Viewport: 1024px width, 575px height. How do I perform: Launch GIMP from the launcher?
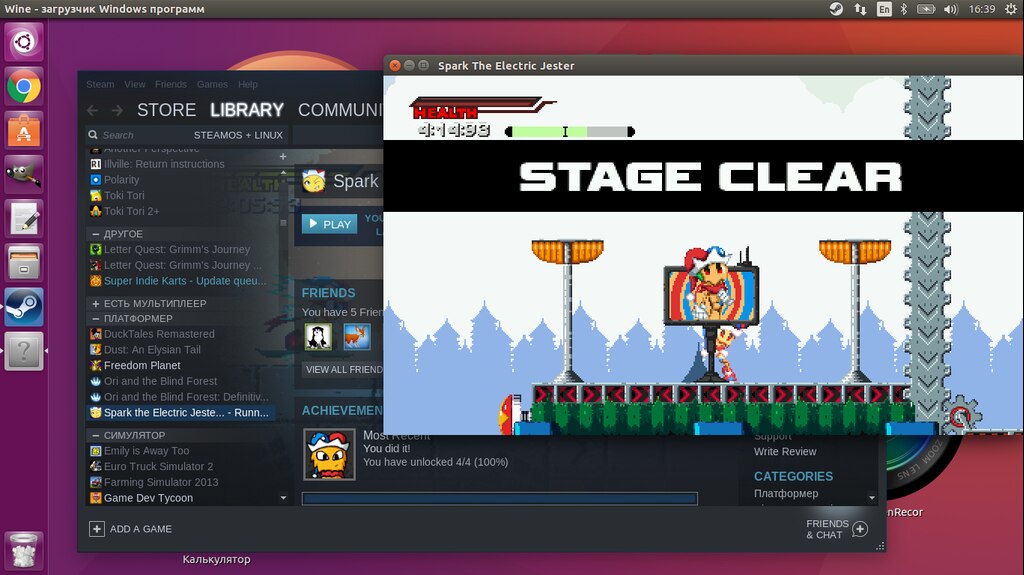[24, 174]
